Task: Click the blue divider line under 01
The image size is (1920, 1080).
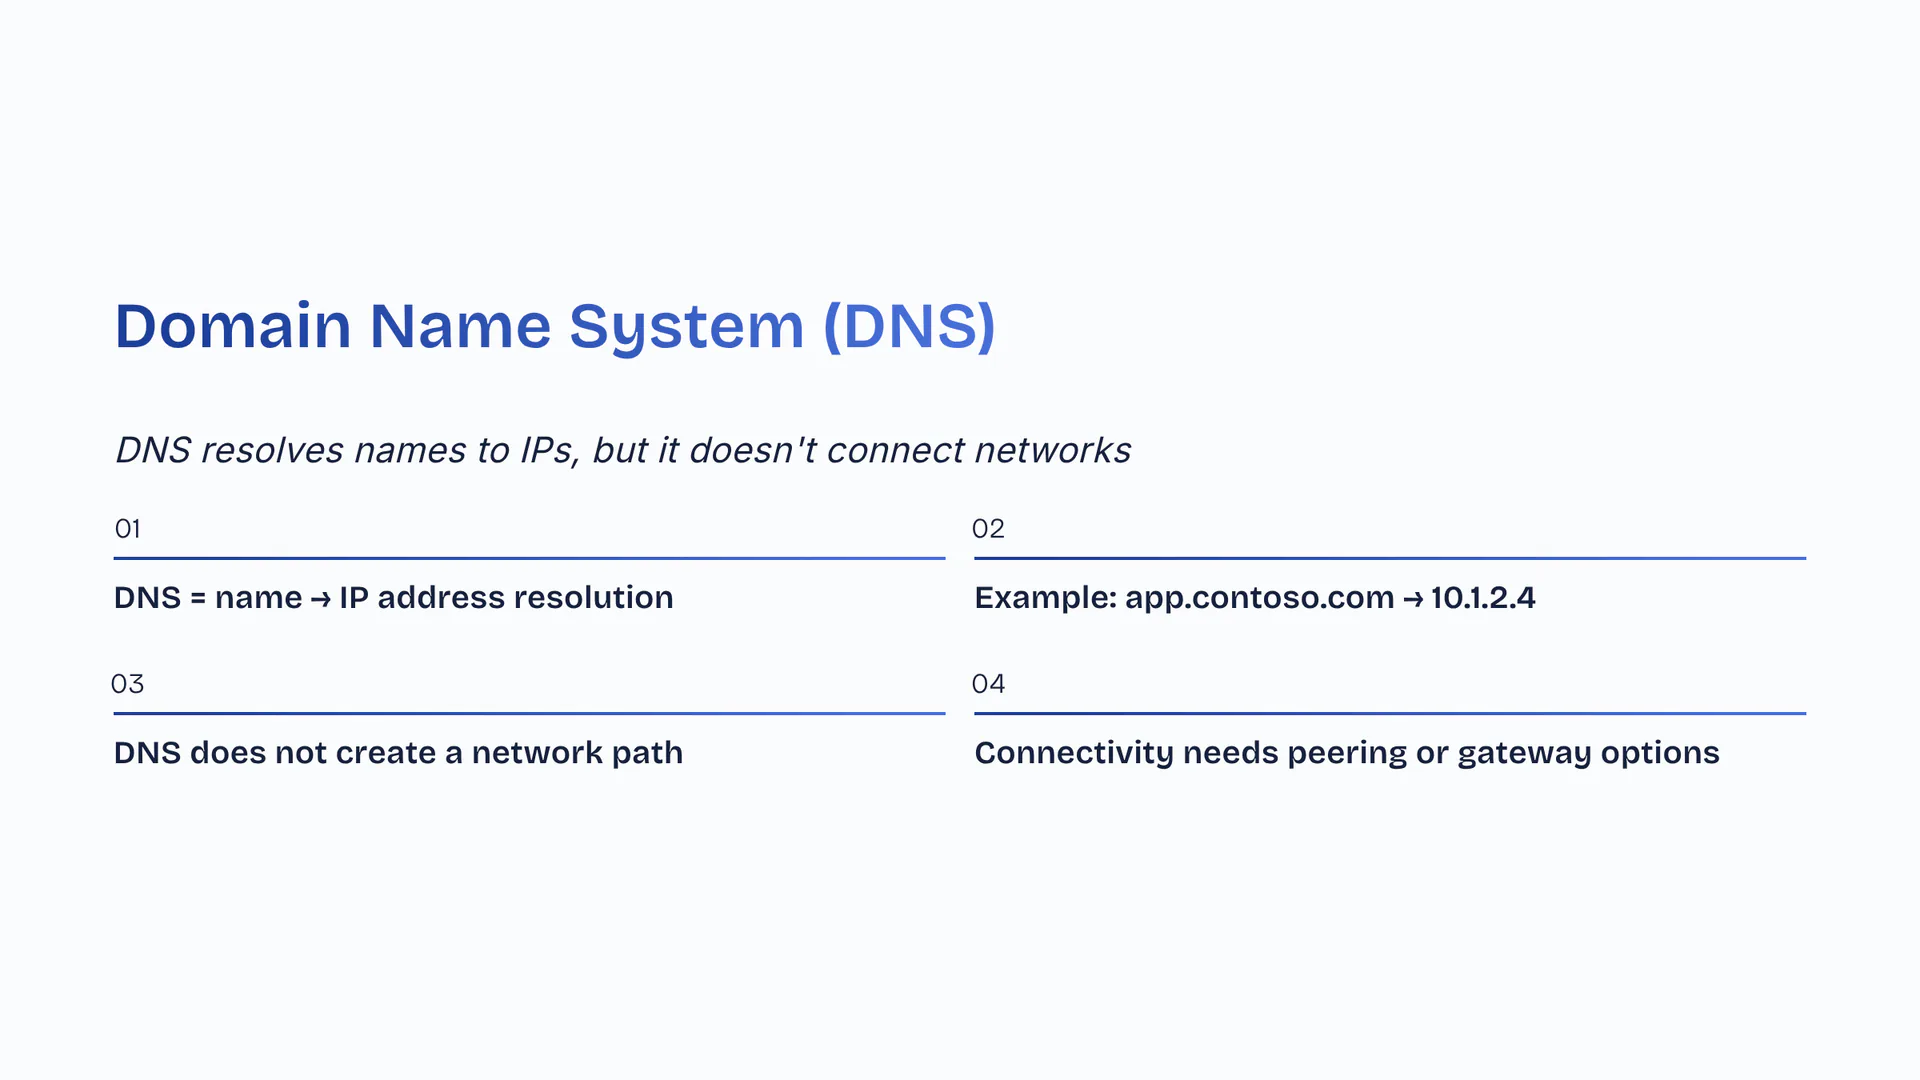Action: 529,558
